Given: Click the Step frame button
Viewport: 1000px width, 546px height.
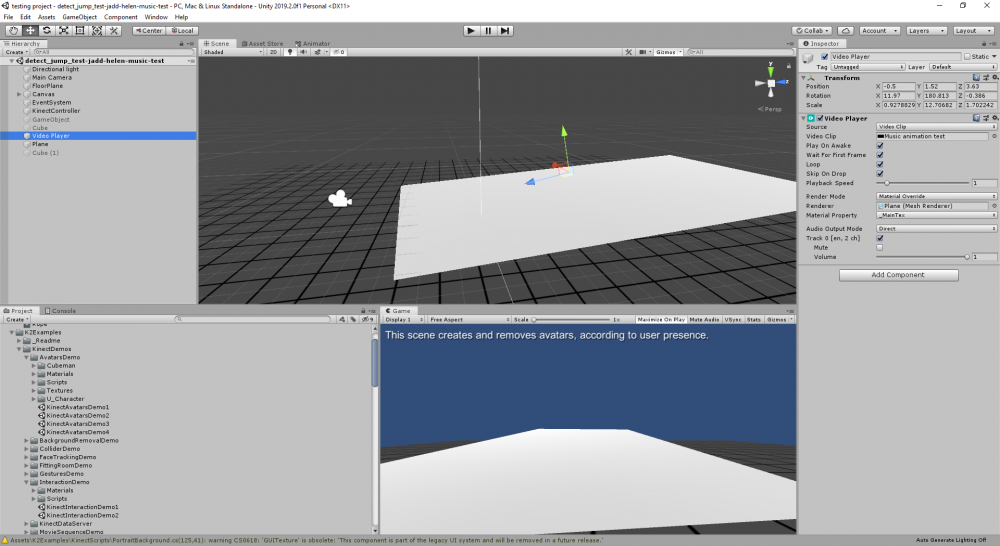Looking at the screenshot, I should point(506,31).
